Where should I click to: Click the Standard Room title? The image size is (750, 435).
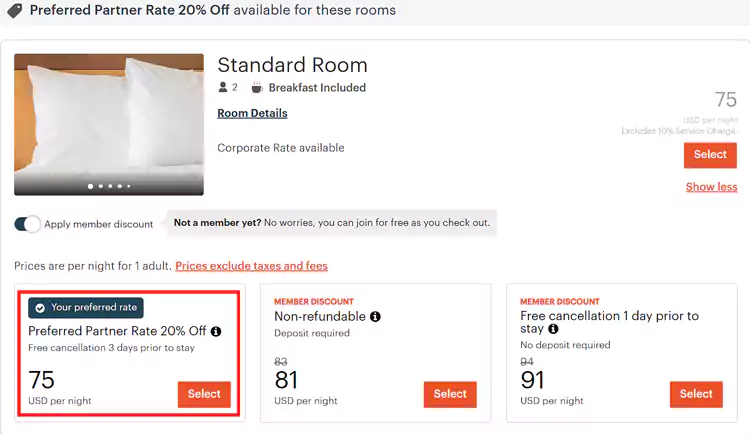coord(293,65)
